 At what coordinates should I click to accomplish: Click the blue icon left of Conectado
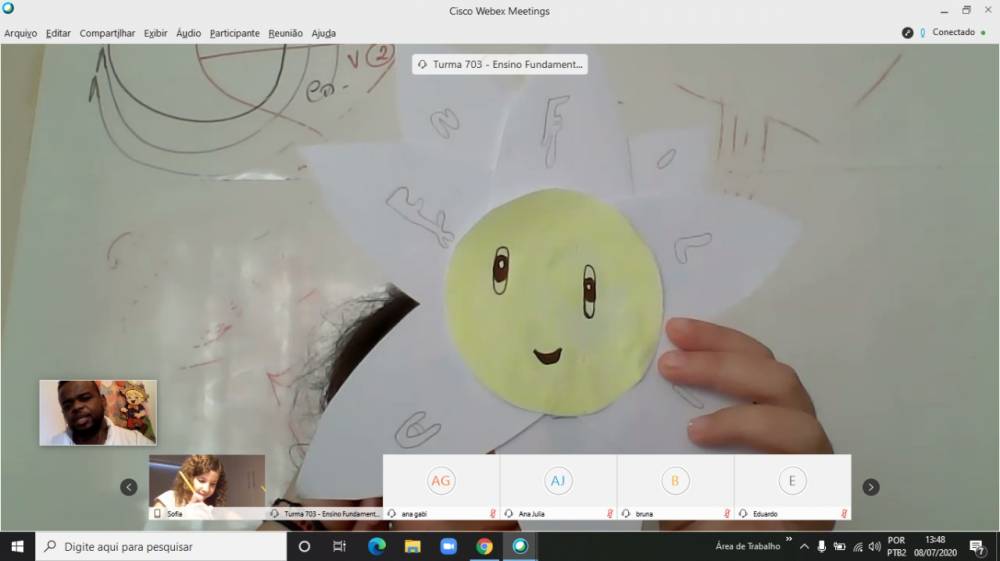(x=923, y=32)
